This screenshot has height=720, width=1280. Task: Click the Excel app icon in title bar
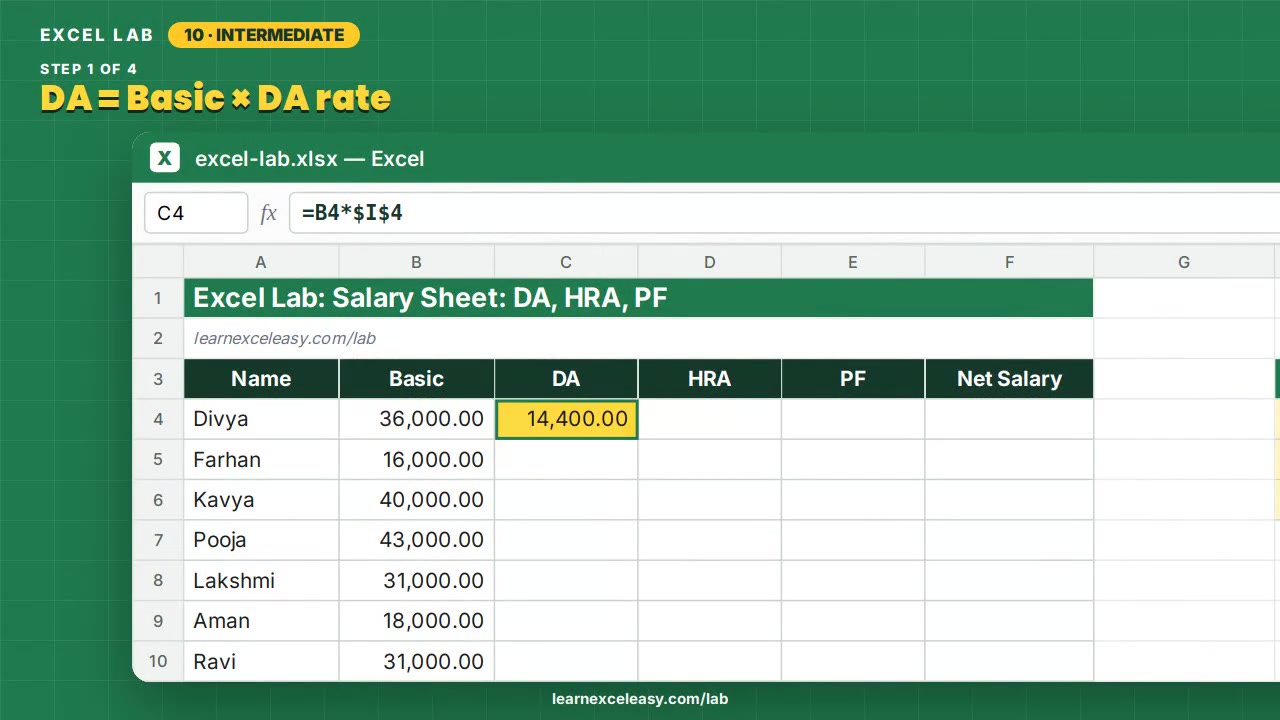(x=165, y=158)
